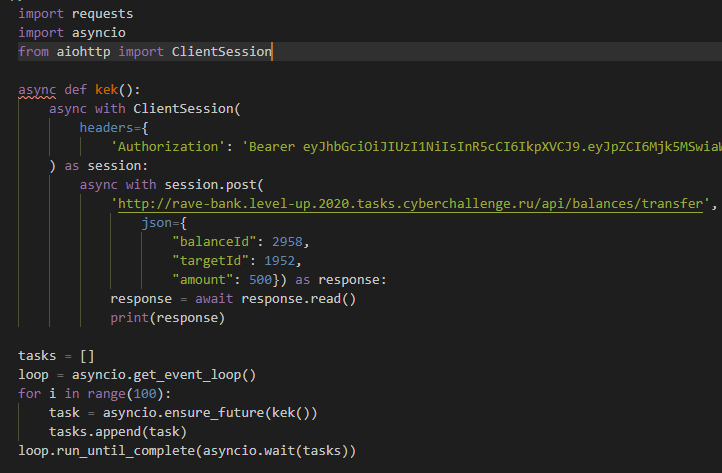Click 'loop.run_until_complete' line
Image resolution: width=722 pixels, height=473 pixels.
pyautogui.click(x=187, y=450)
